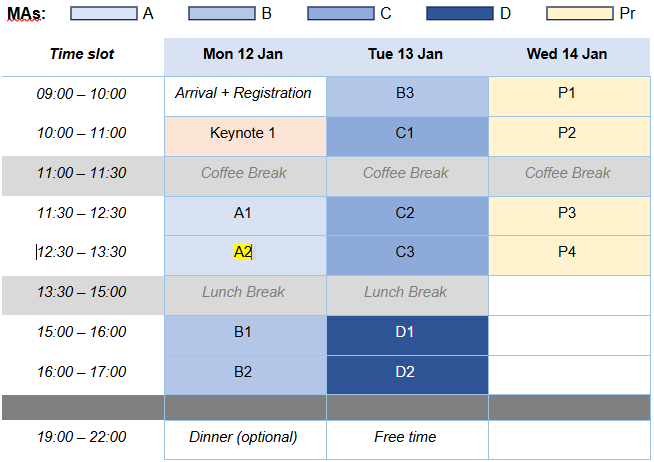The image size is (654, 462).
Task: Select the P4 session cell
Action: pyautogui.click(x=567, y=252)
